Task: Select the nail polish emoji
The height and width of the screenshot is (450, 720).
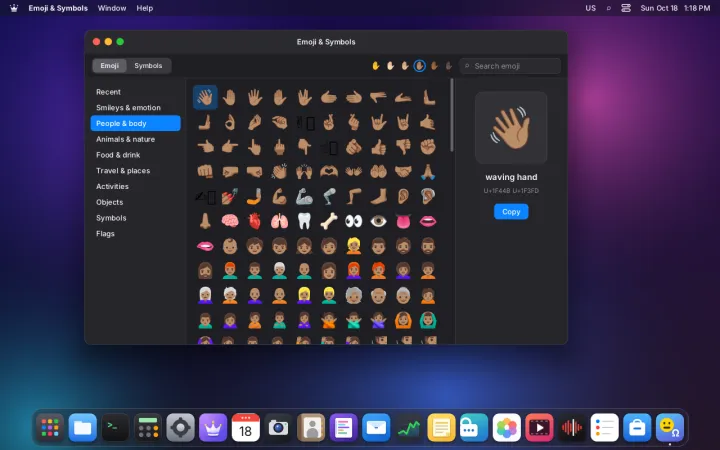Action: [x=230, y=197]
